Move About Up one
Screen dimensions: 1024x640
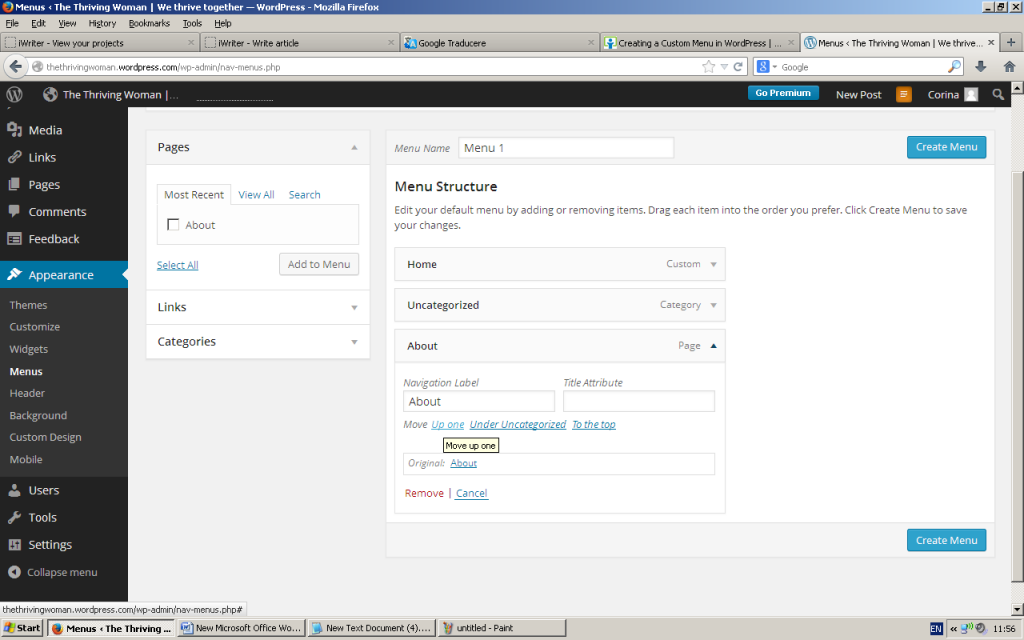pyautogui.click(x=447, y=424)
